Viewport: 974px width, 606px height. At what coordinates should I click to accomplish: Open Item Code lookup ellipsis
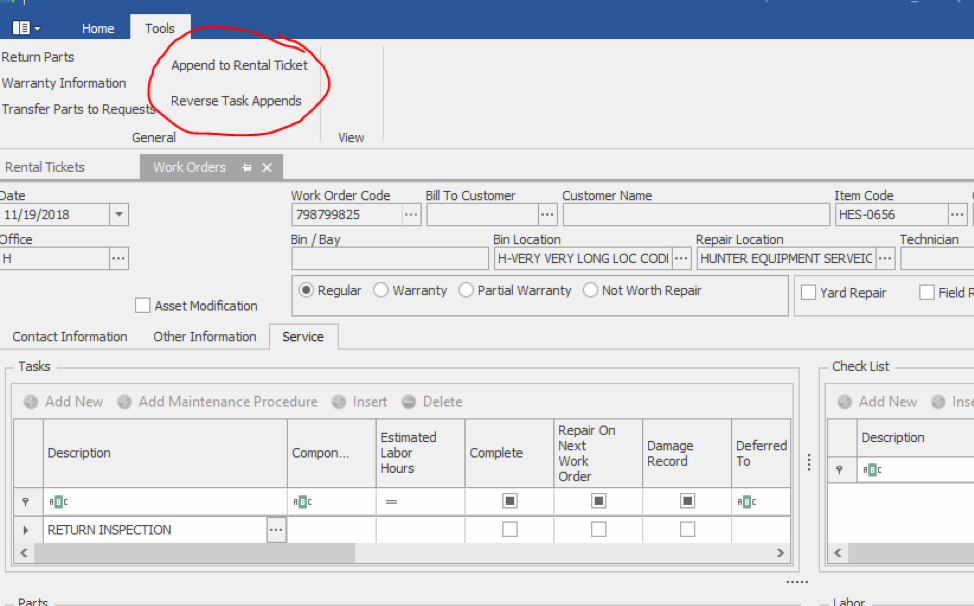957,215
